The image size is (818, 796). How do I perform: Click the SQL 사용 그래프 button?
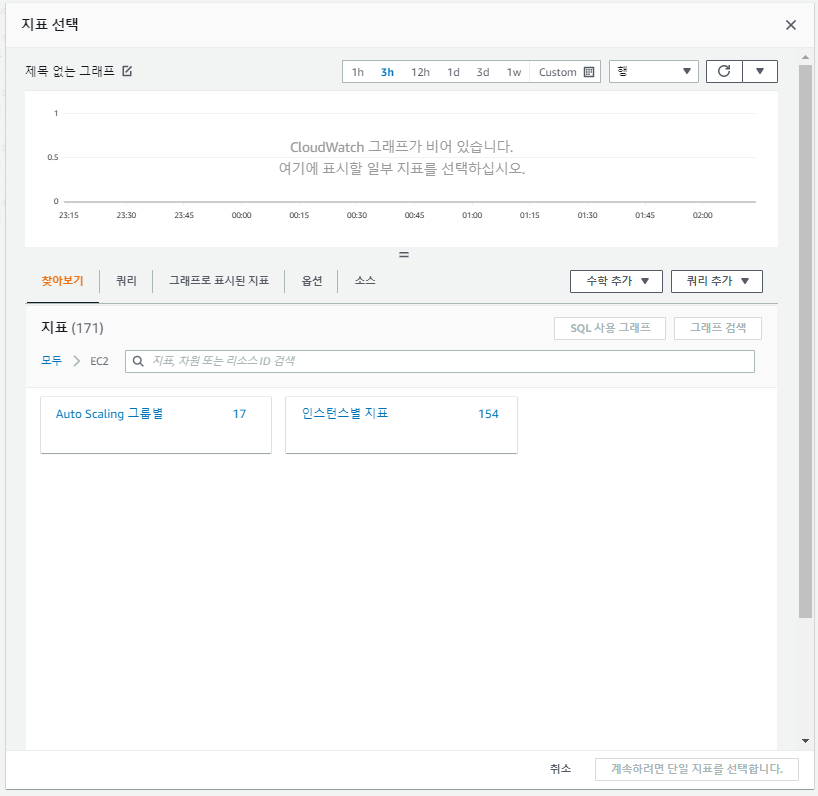tap(610, 329)
